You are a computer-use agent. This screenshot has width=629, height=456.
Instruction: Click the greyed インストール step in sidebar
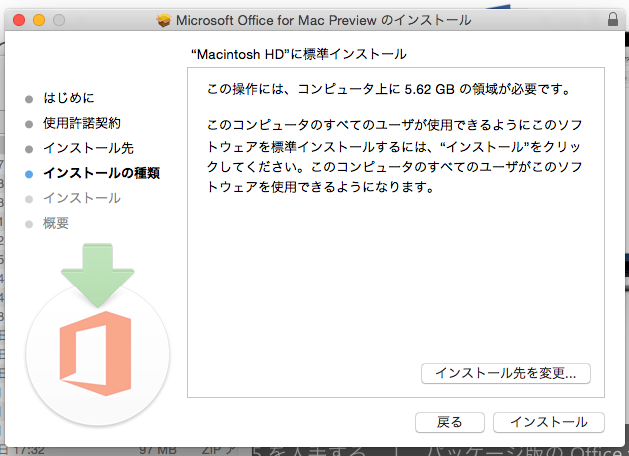click(x=82, y=198)
